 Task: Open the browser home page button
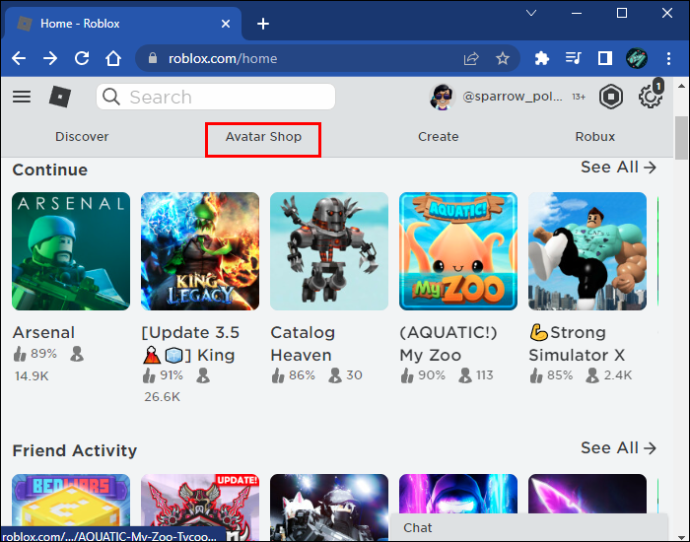click(x=113, y=58)
